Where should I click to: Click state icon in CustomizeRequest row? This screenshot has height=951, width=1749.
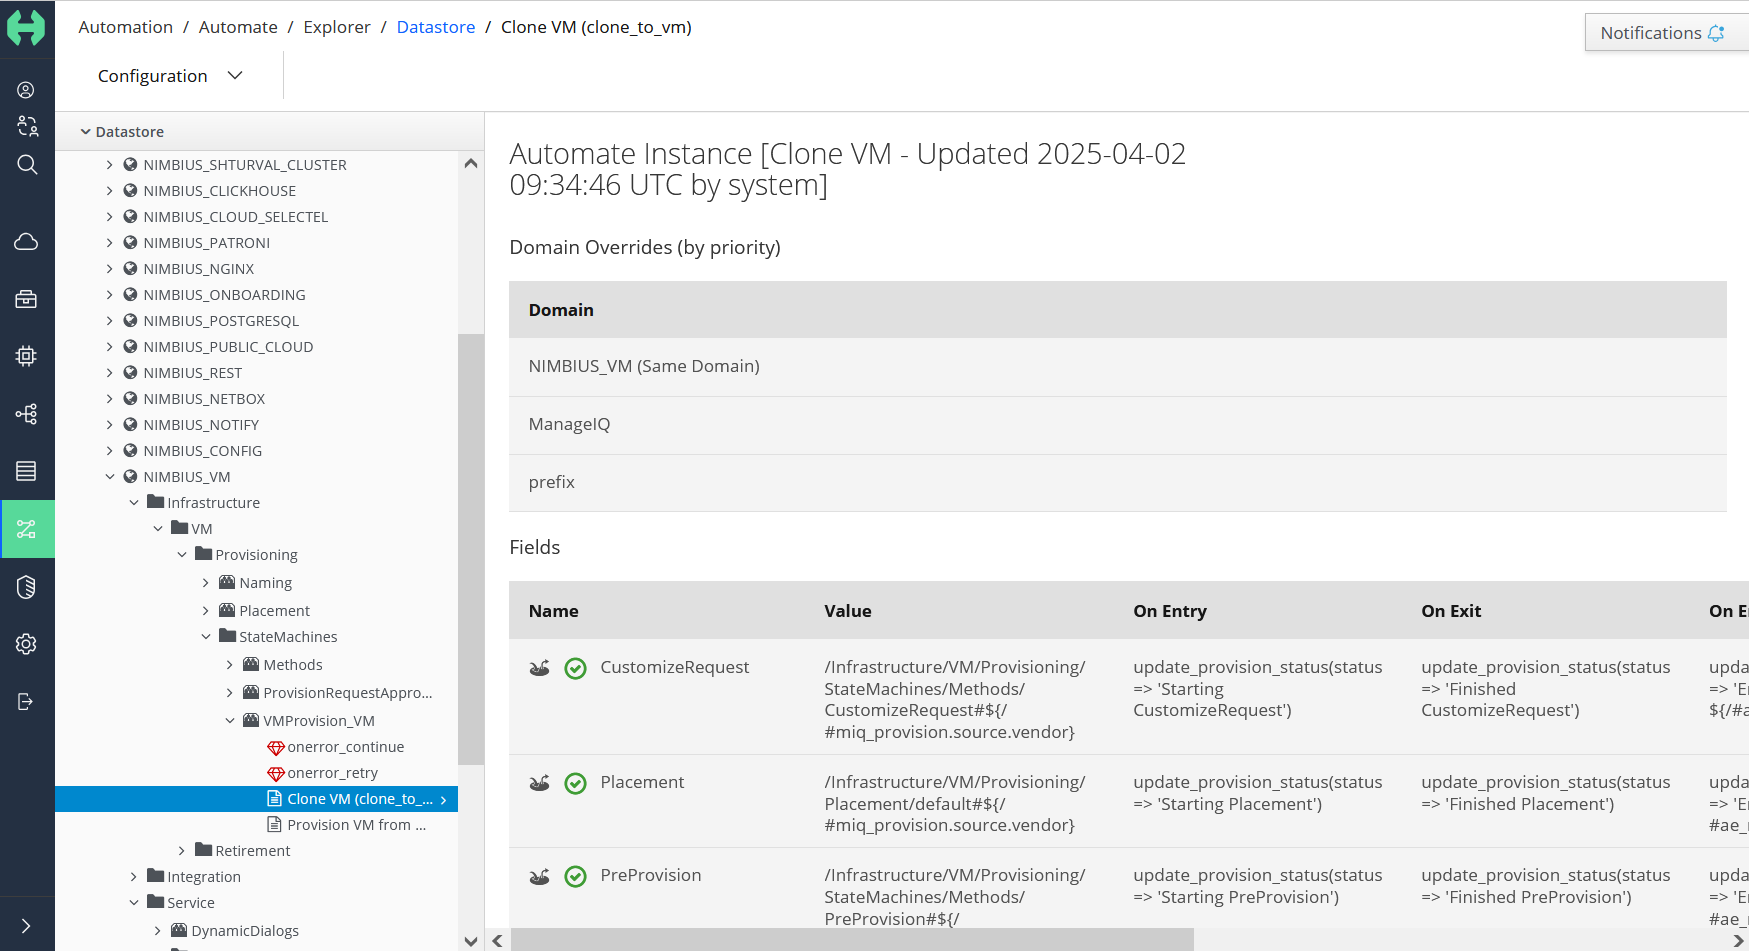(x=539, y=668)
